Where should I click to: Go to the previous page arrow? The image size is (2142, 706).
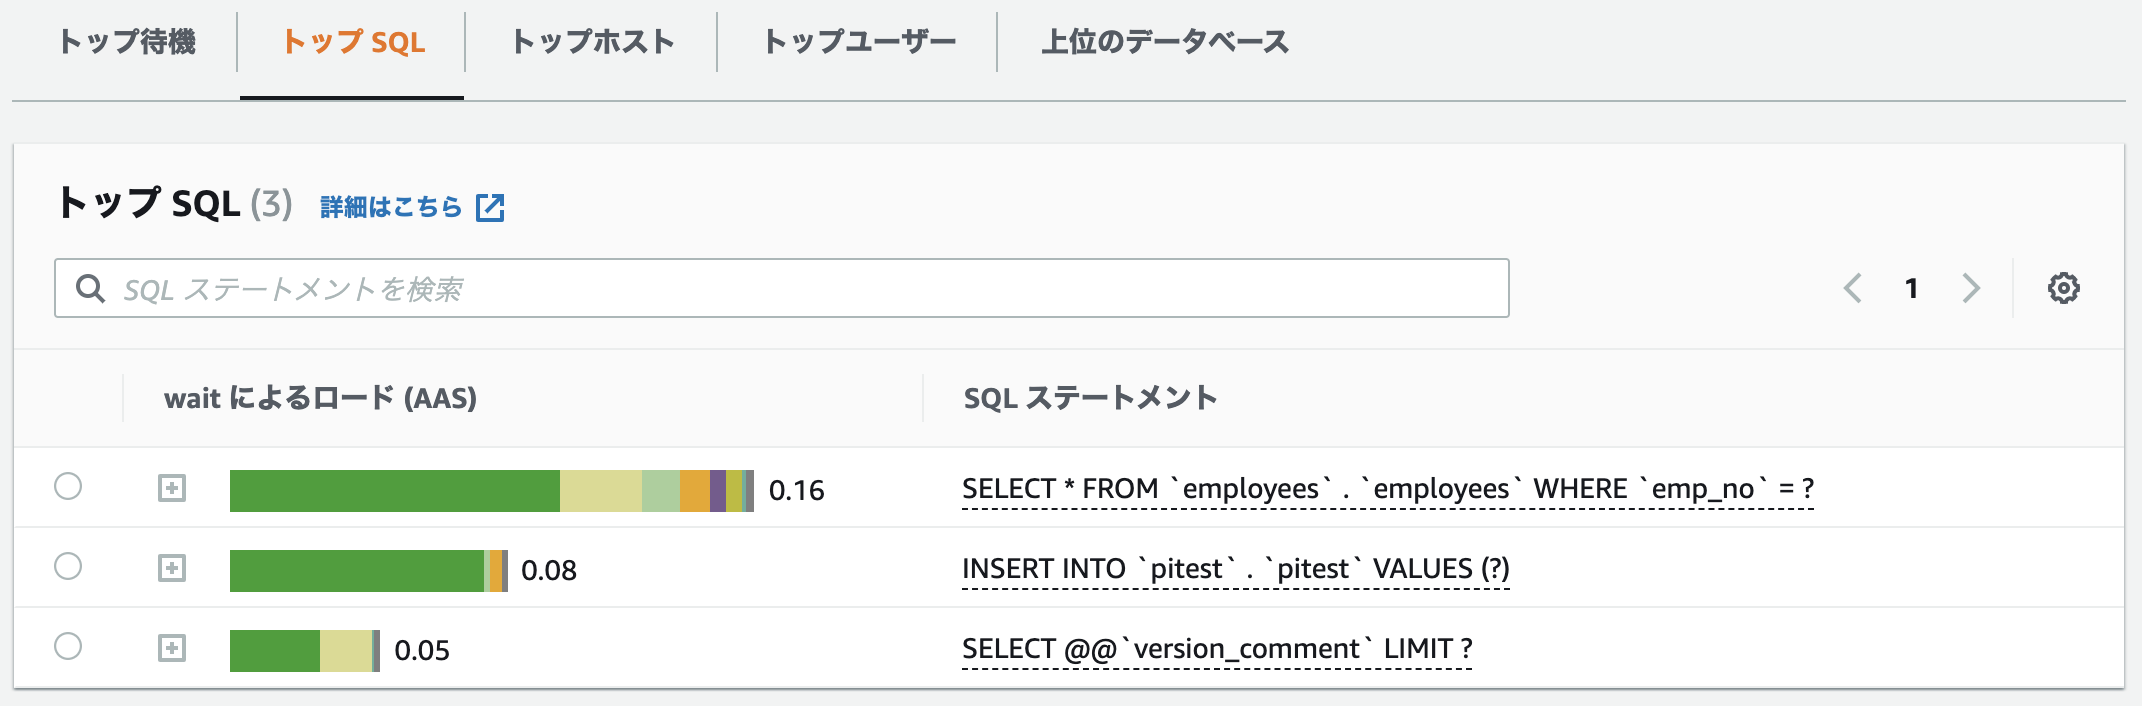tap(1852, 288)
